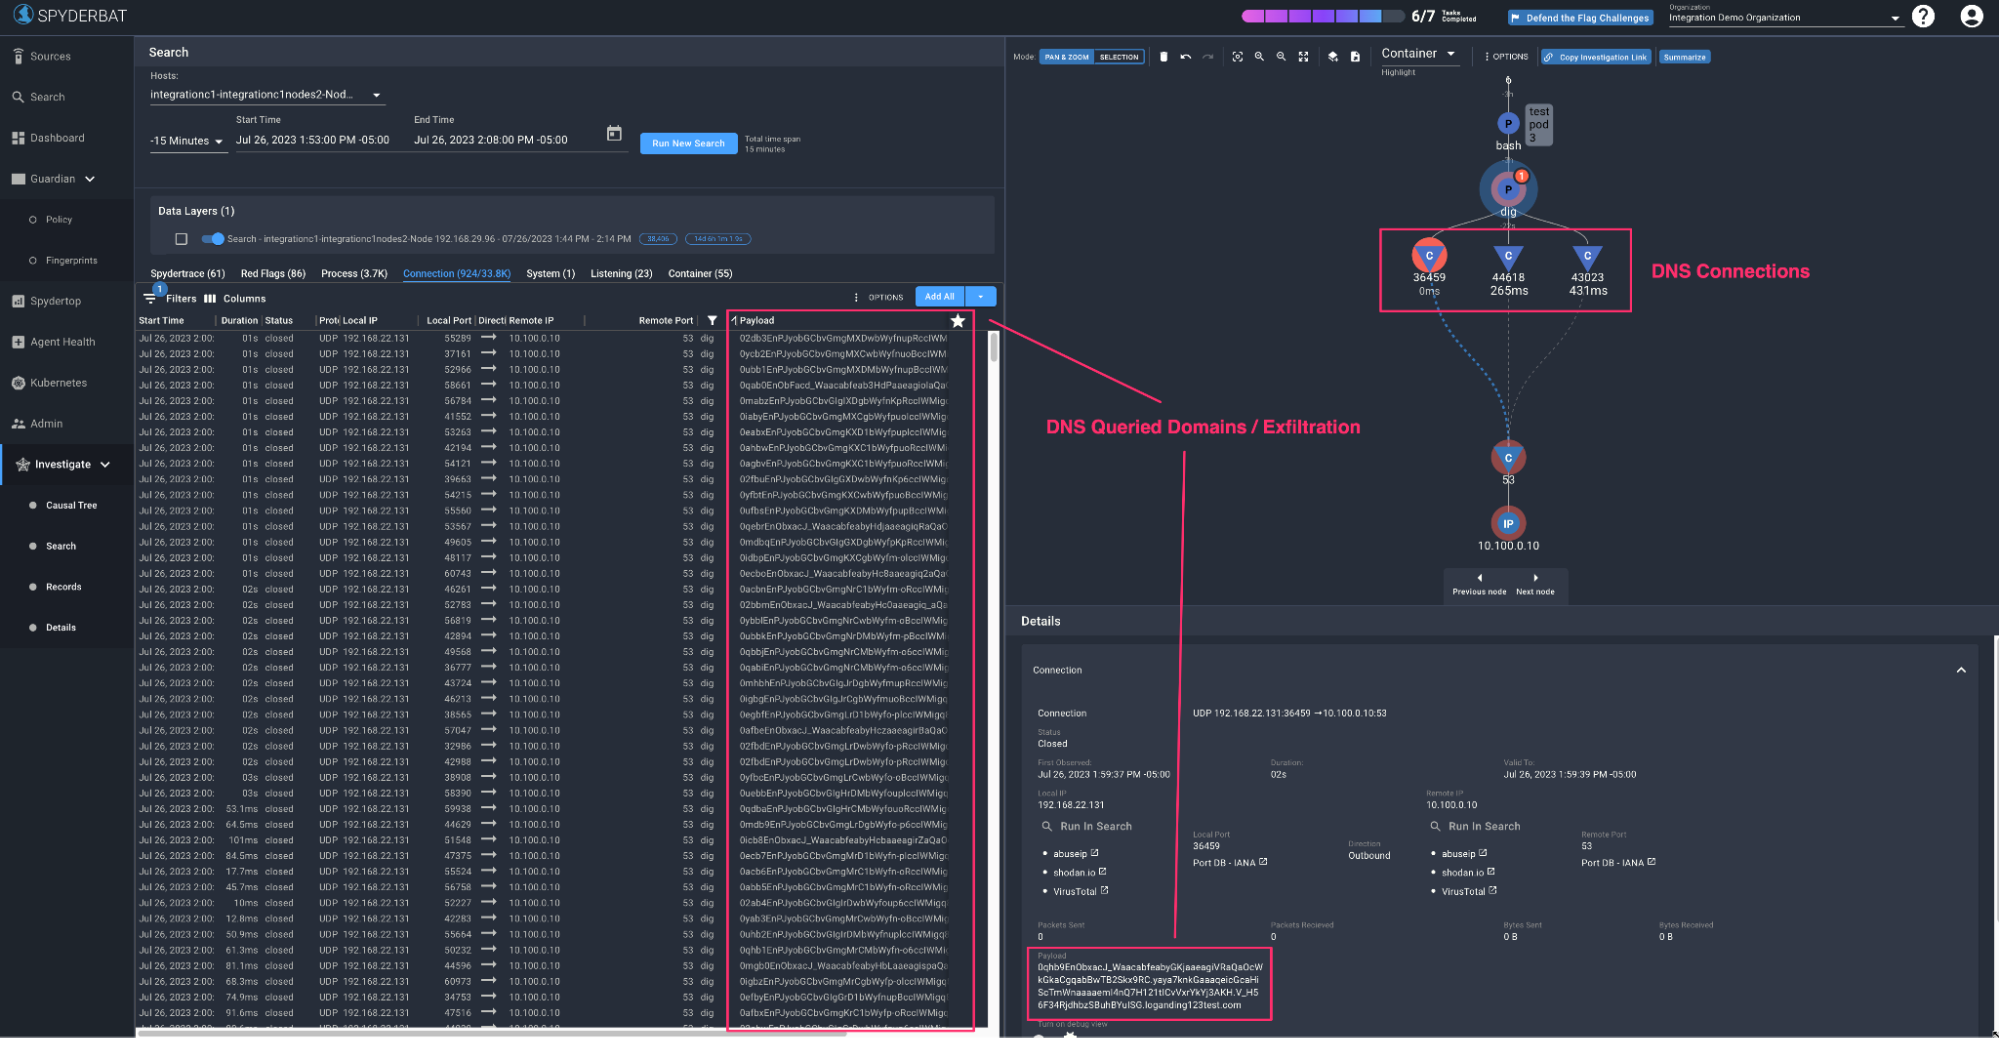
Task: Switch to the Red Flags tab
Action: [x=273, y=274]
